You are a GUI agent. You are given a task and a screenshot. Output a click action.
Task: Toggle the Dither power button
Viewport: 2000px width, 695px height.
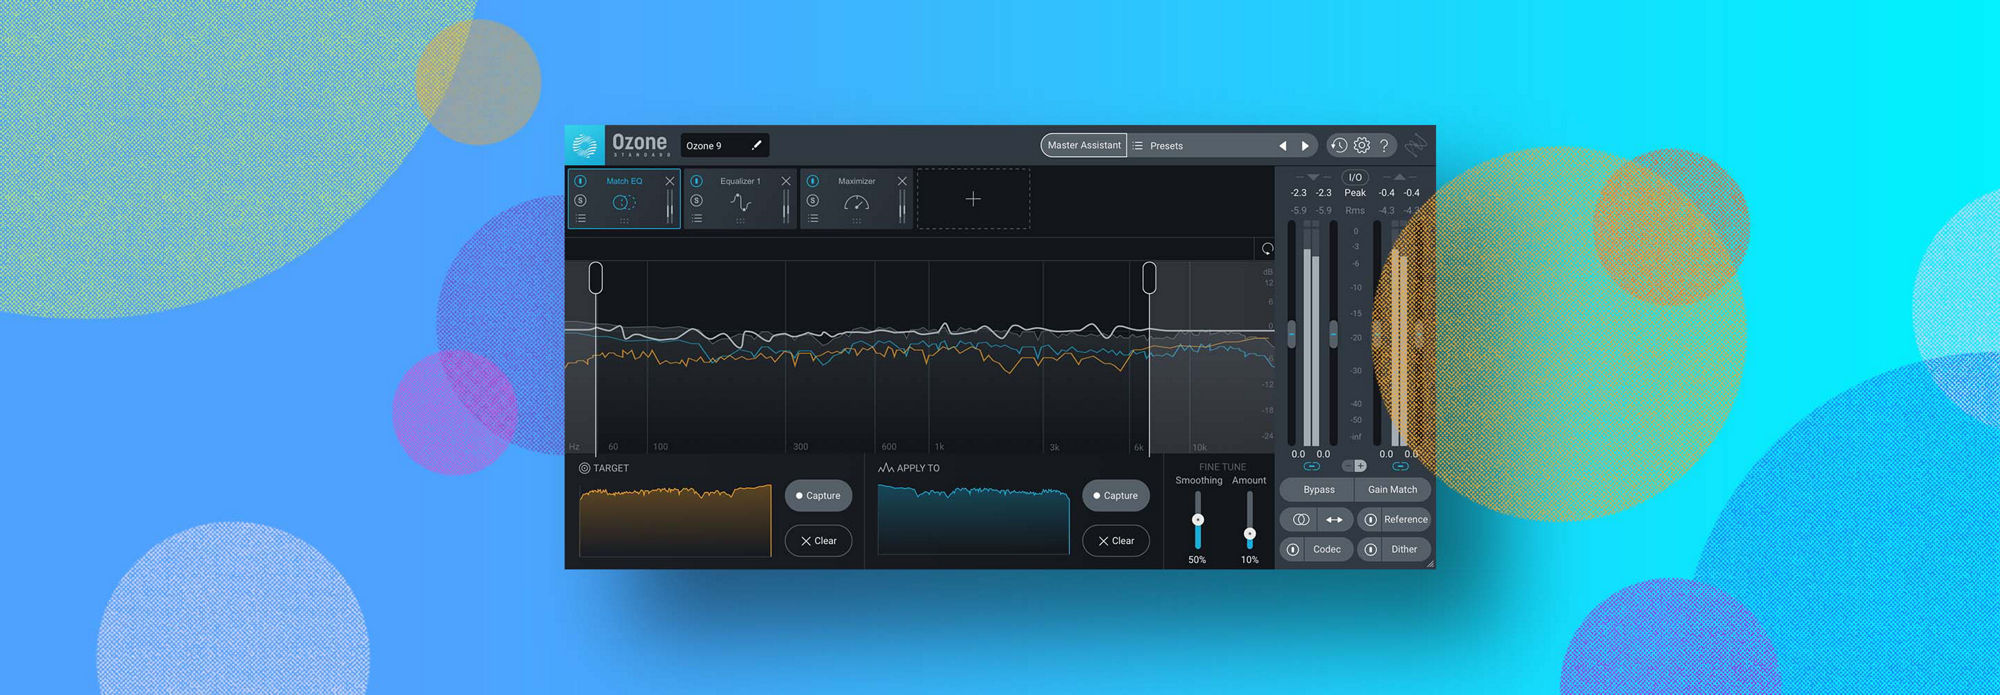click(1370, 550)
